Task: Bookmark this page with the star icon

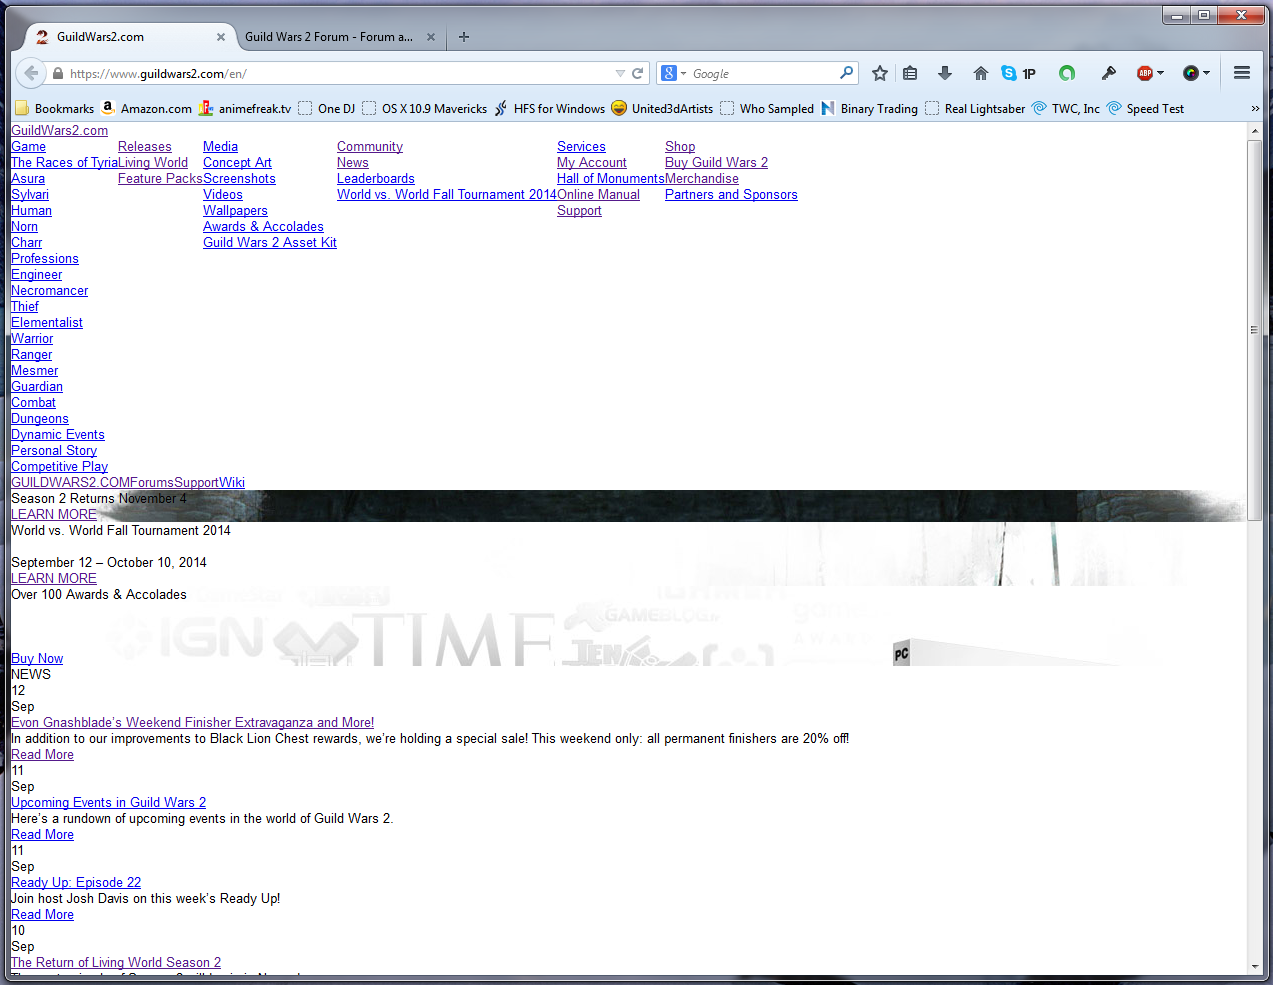Action: 880,73
